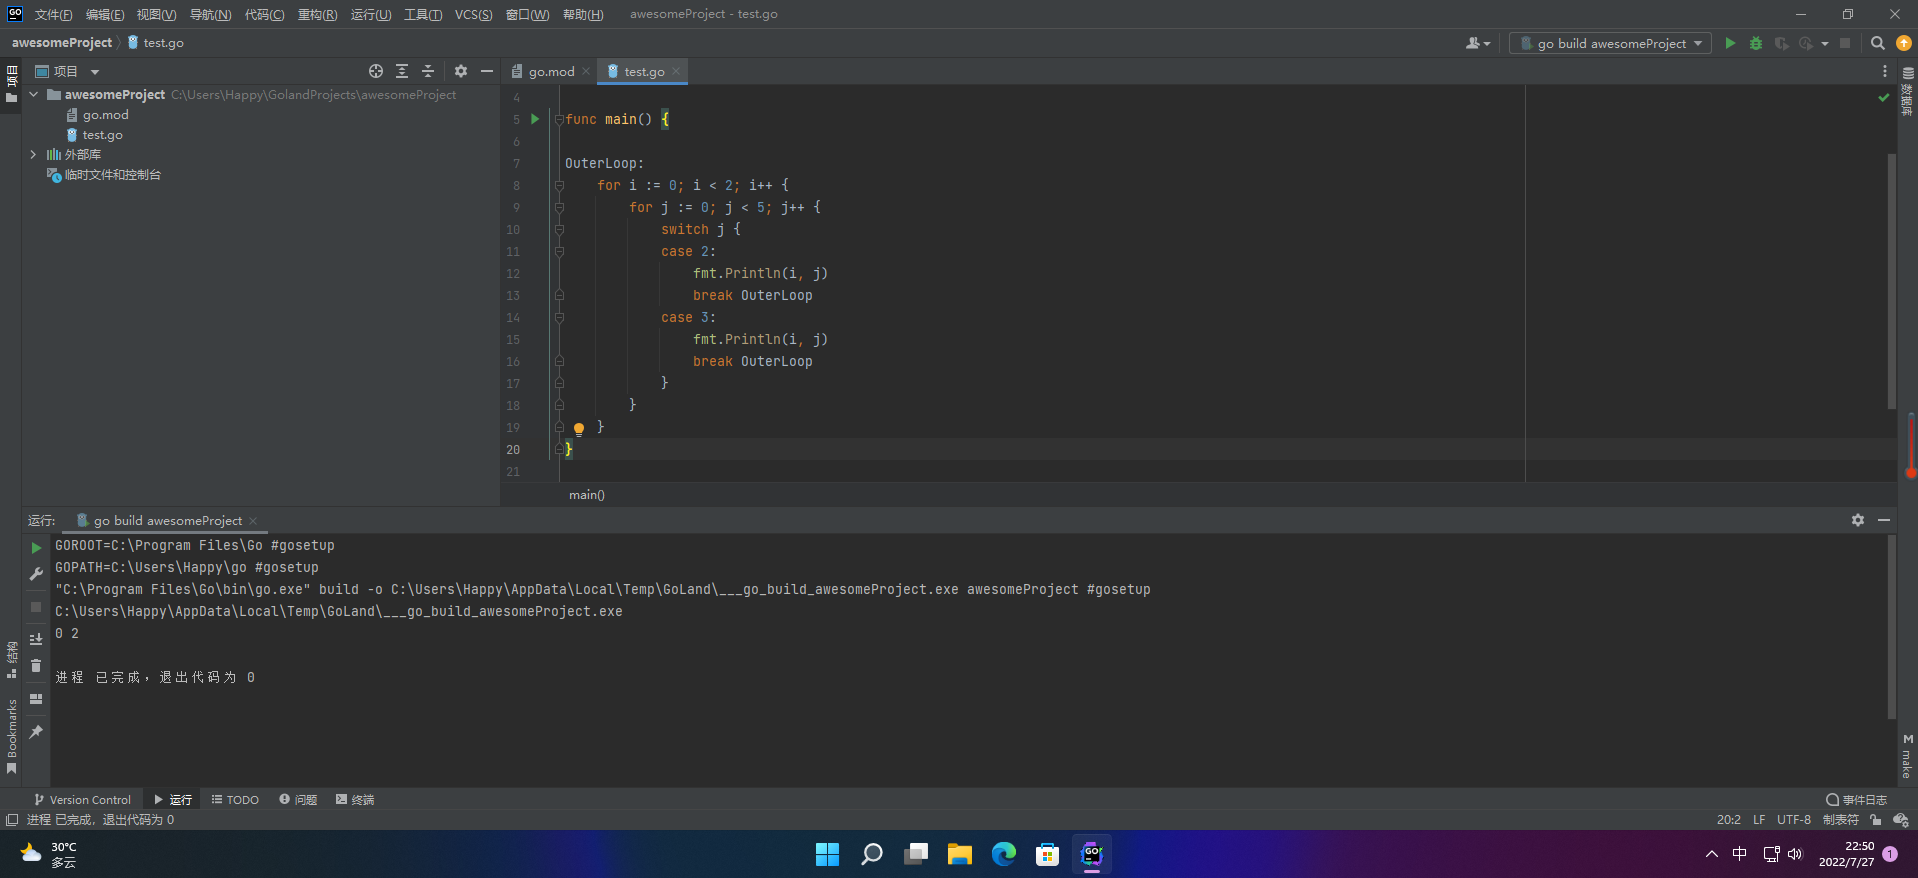Open Run panel gear settings
The width and height of the screenshot is (1918, 878).
[1858, 520]
